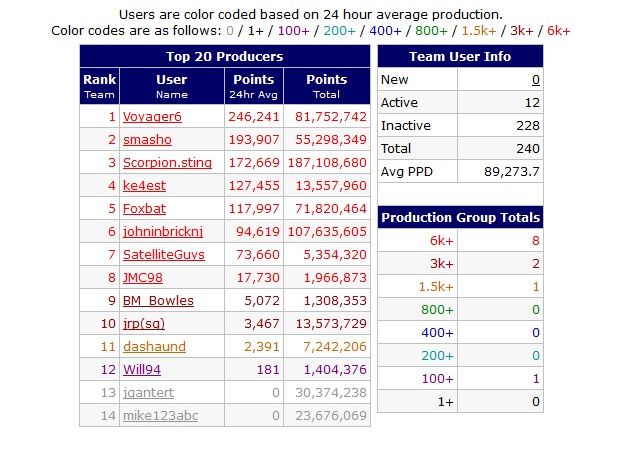This screenshot has width=632, height=449.
Task: Click the Points 24hr Avg column header
Action: coord(254,86)
